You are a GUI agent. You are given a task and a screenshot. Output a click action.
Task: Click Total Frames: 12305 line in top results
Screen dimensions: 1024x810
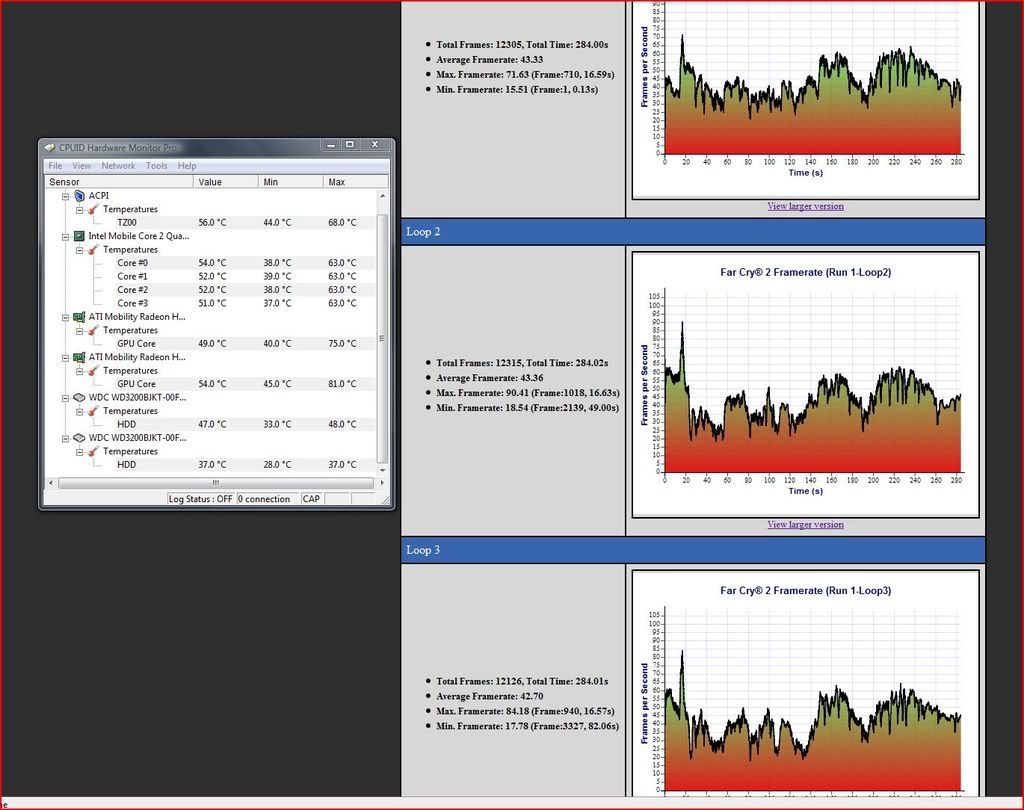[522, 45]
